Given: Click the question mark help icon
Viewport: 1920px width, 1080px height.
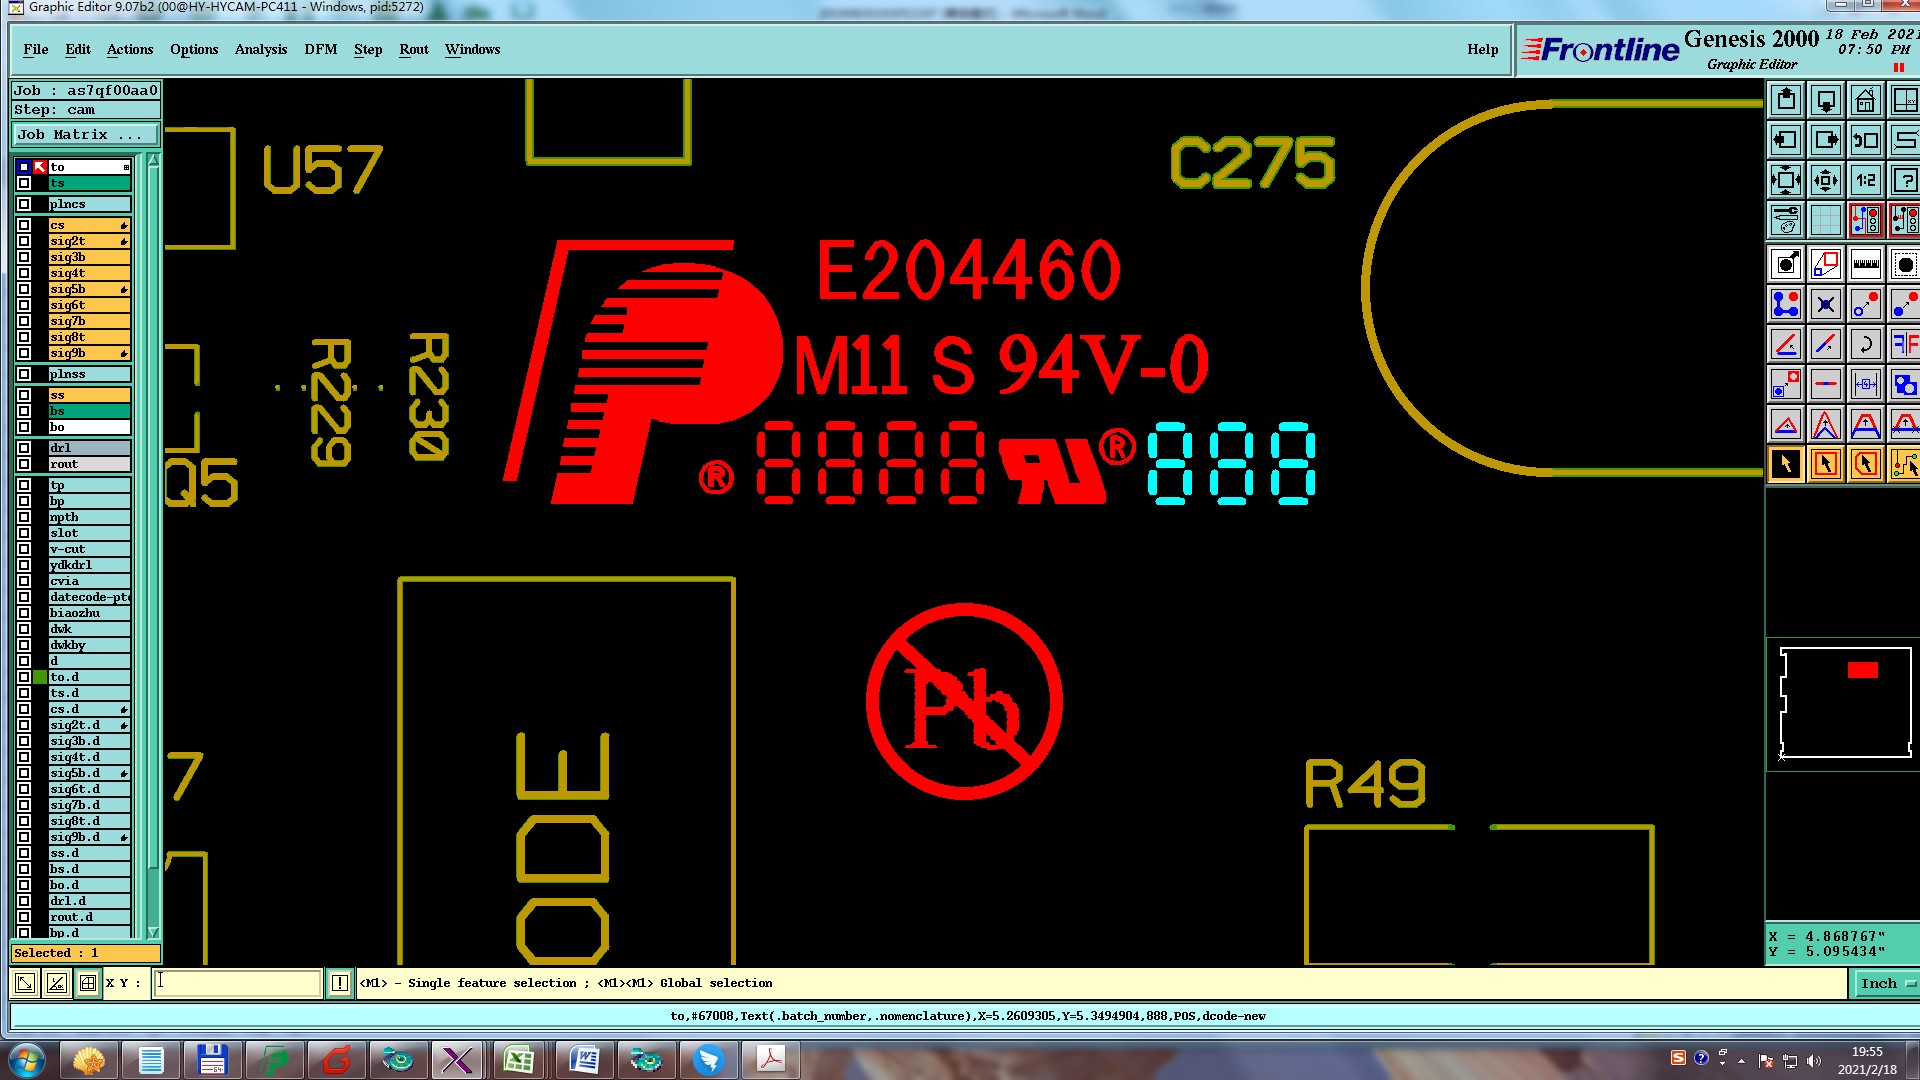Looking at the screenshot, I should (1905, 181).
